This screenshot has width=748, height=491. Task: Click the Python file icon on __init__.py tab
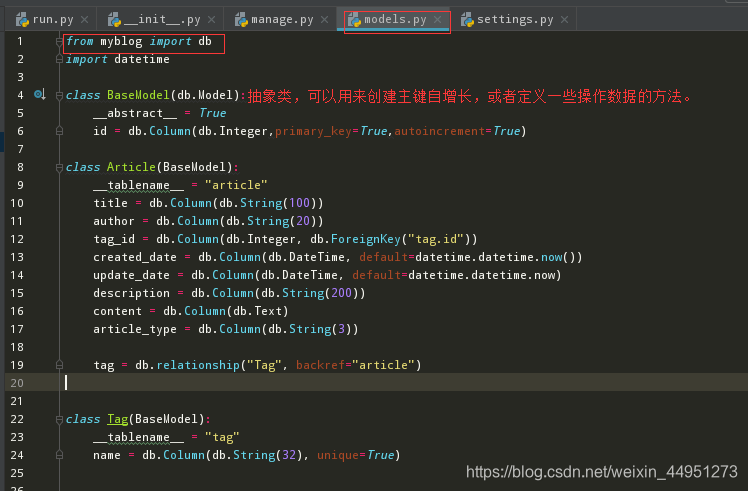tap(114, 20)
